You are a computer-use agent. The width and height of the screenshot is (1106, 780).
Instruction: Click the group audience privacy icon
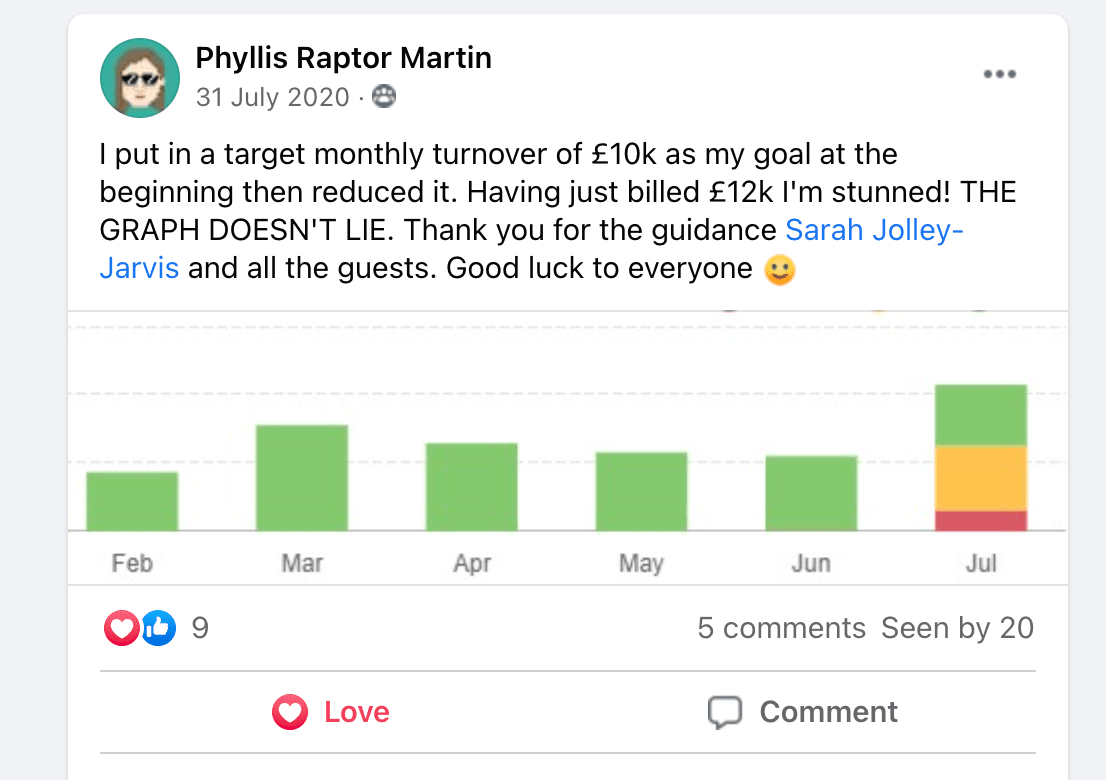383,97
